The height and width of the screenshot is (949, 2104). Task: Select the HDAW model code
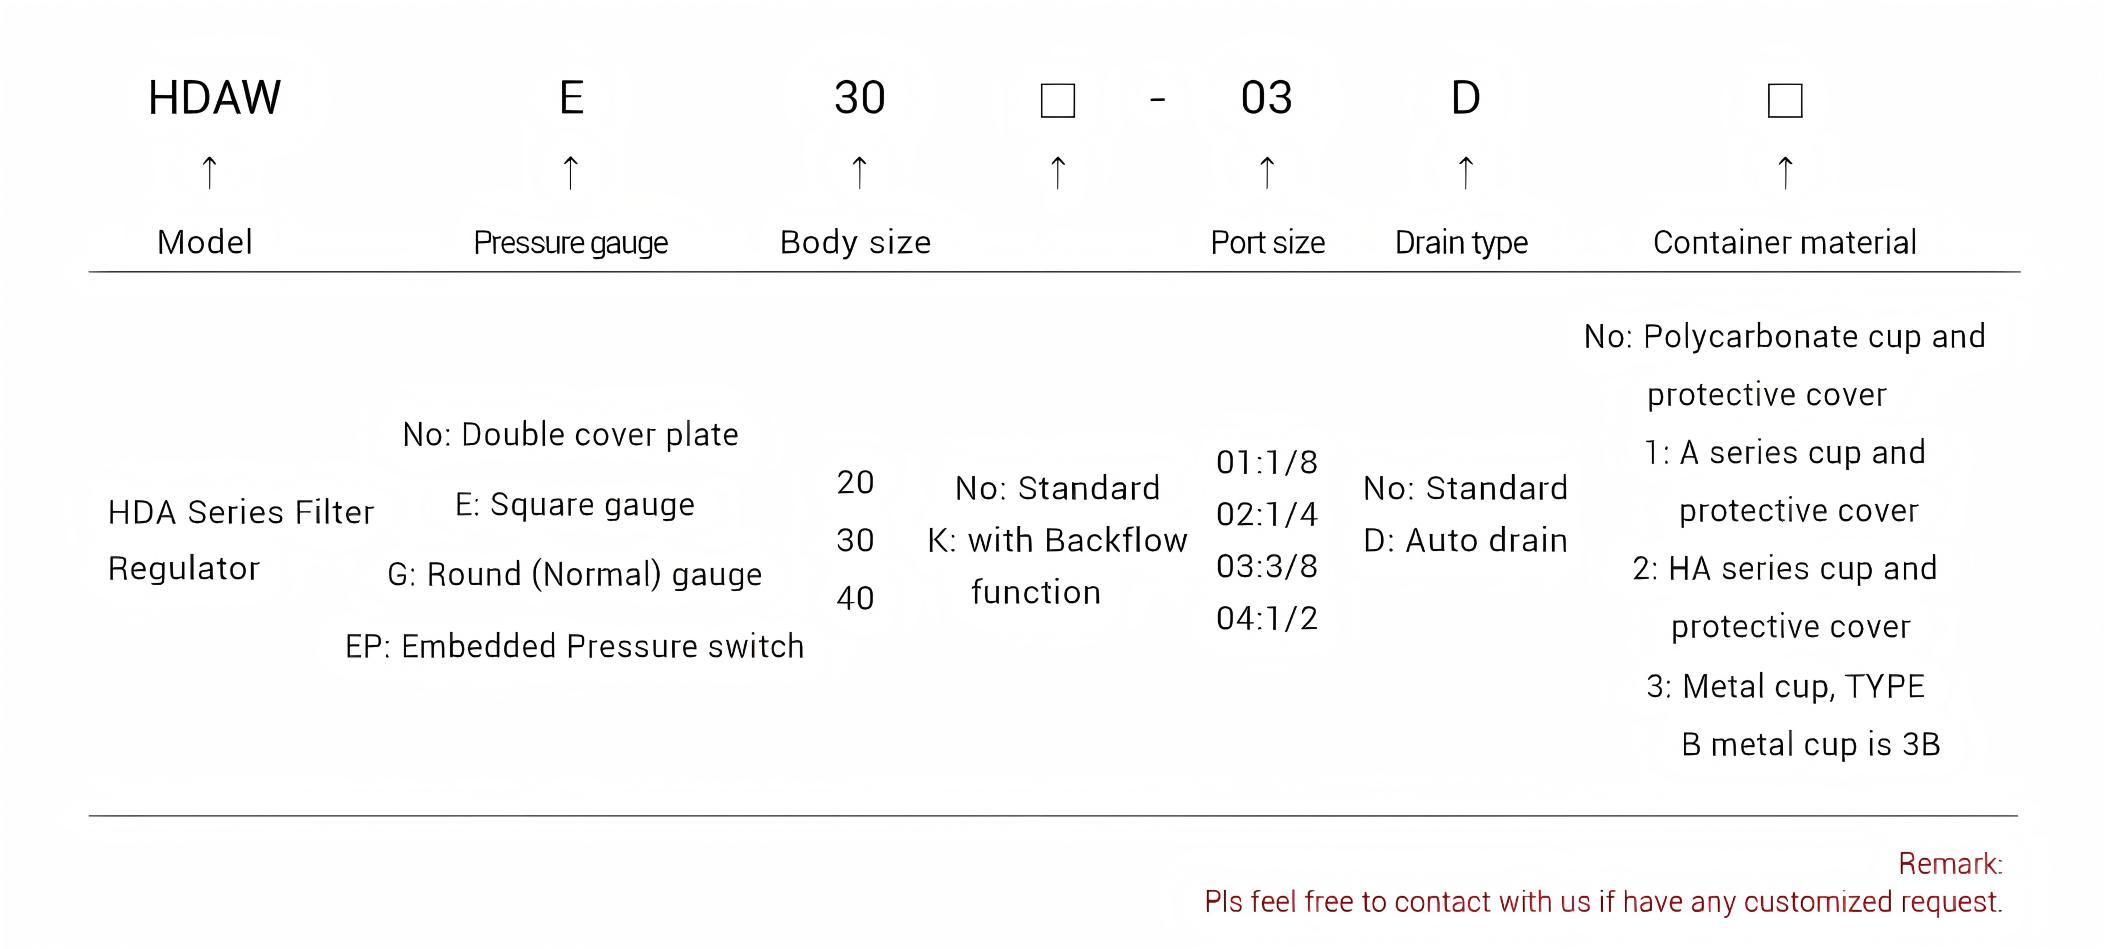(x=214, y=98)
